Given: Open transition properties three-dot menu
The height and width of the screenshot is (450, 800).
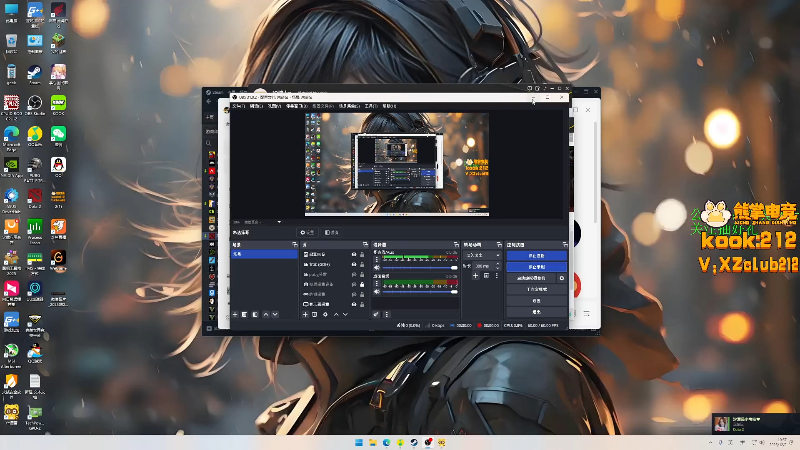Looking at the screenshot, I should click(496, 276).
